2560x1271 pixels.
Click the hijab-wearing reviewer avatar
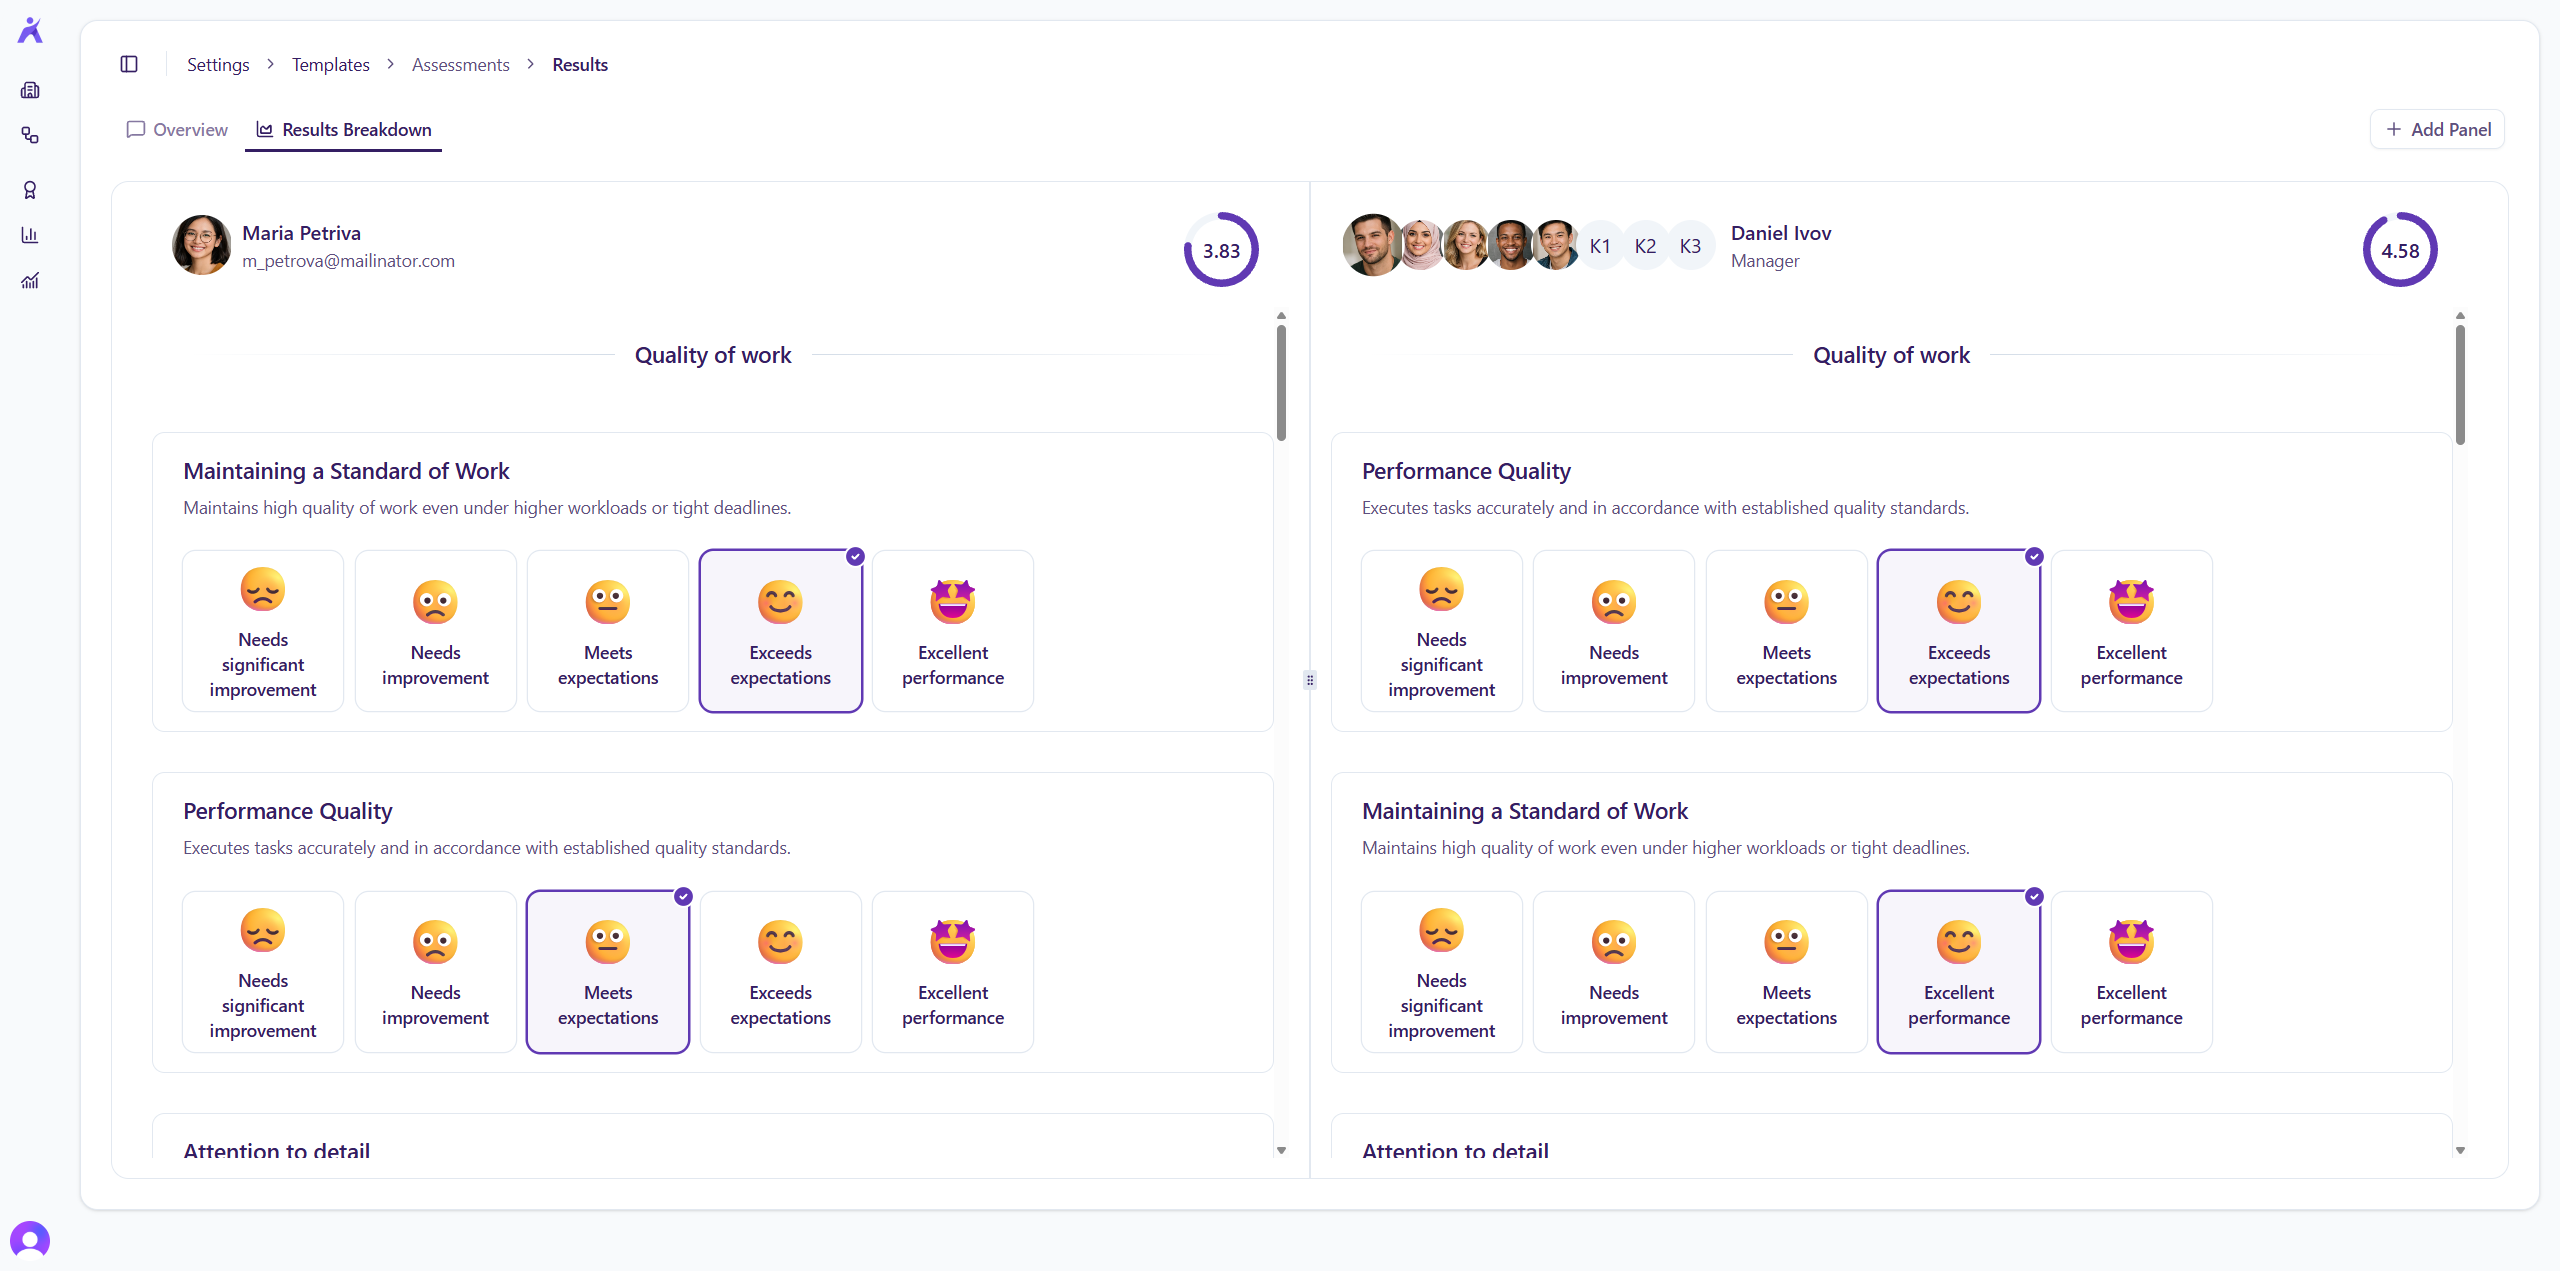click(x=1421, y=245)
